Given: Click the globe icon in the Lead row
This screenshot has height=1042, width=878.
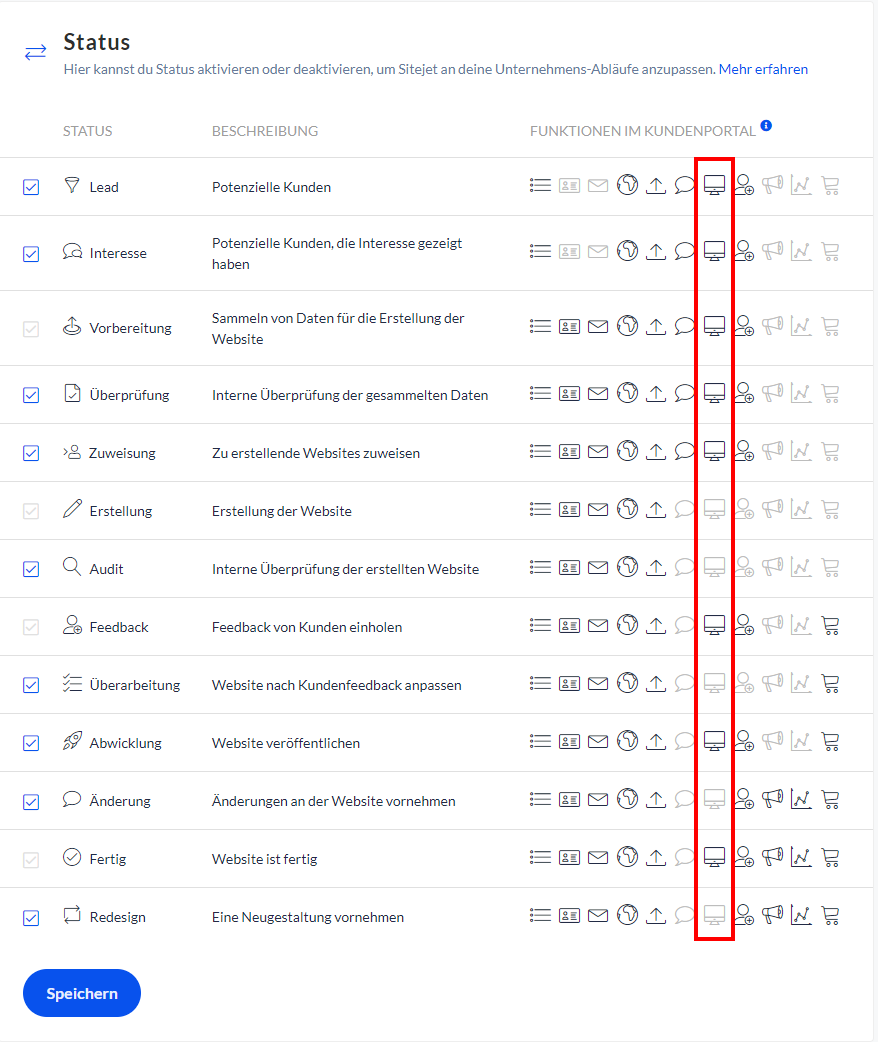Looking at the screenshot, I should tap(627, 184).
